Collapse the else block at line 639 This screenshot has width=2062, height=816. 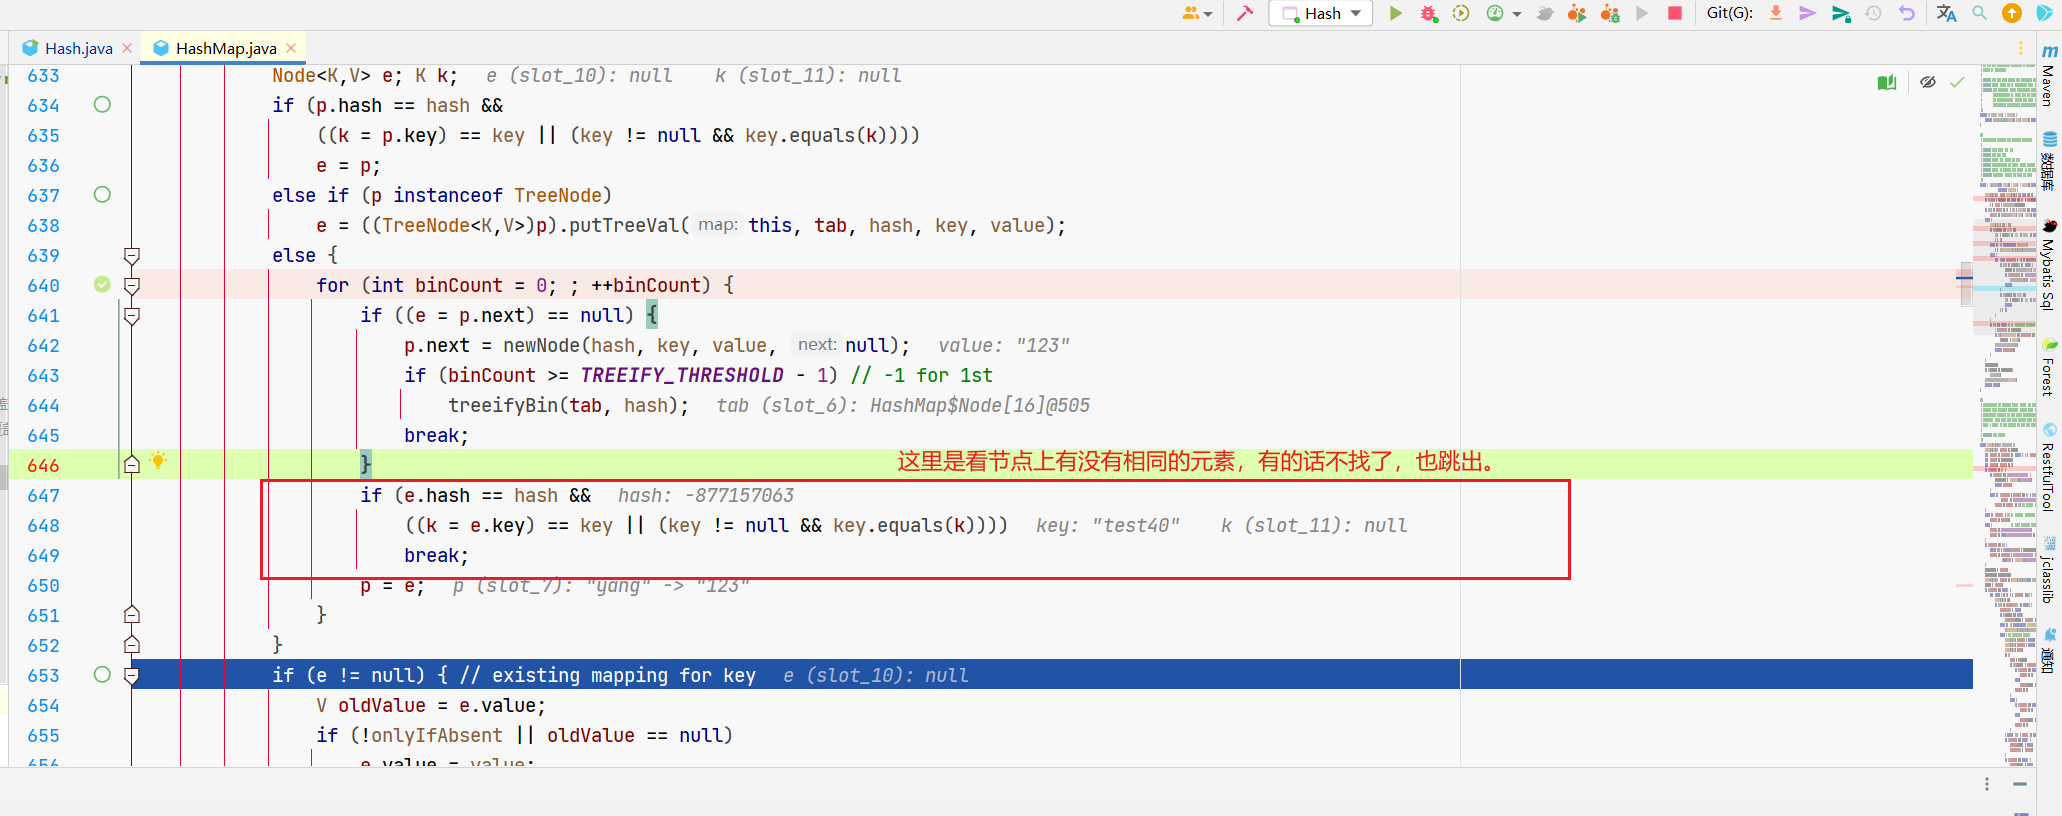pos(131,256)
